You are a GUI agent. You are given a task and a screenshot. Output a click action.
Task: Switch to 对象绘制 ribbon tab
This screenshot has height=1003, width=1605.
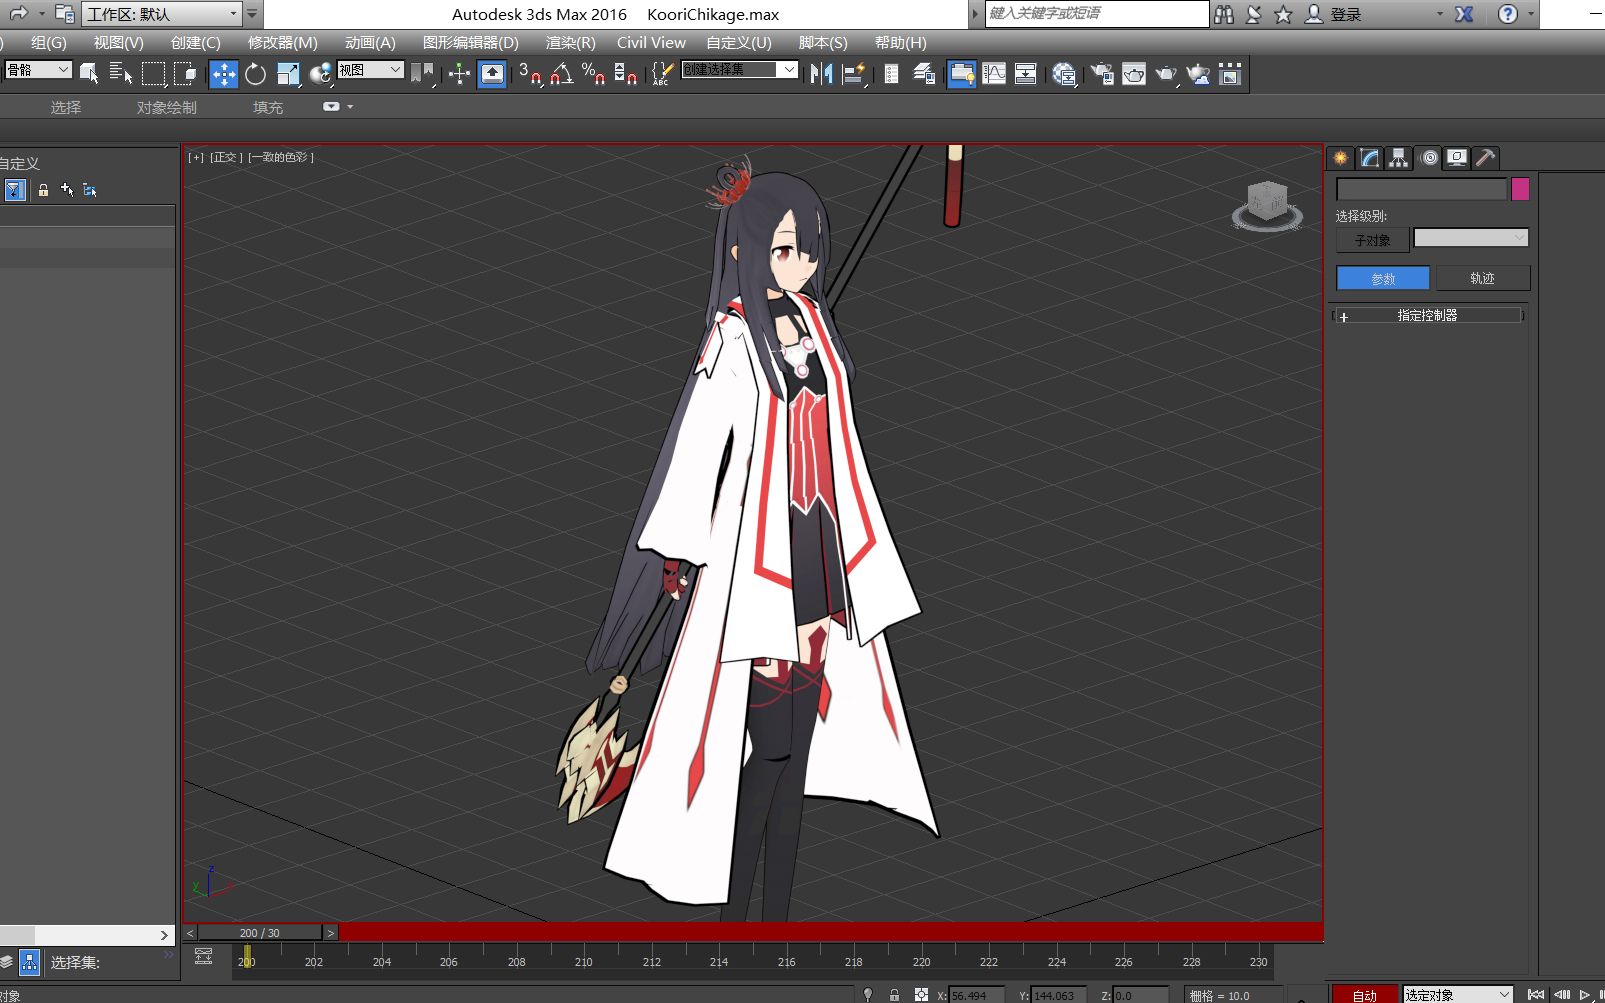166,107
